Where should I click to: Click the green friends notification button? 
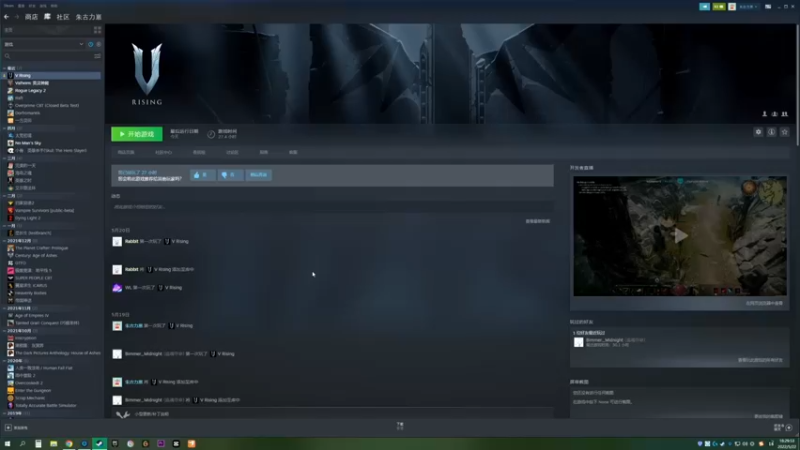pyautogui.click(x=718, y=7)
